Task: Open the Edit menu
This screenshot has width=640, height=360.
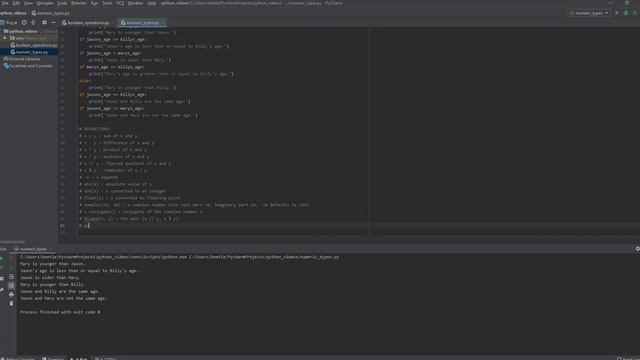Action: click(16, 3)
